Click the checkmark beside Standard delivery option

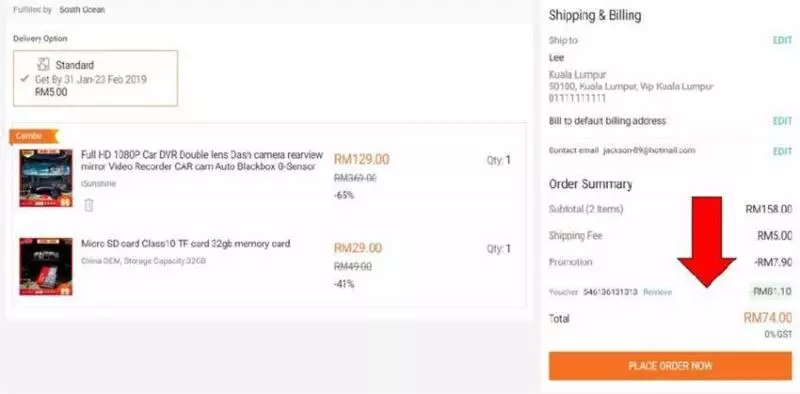coord(24,79)
